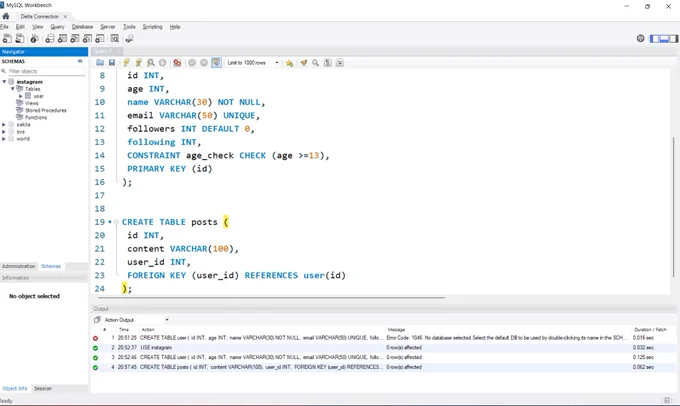Go to the Workbench home screen
Image resolution: width=680 pixels, height=406 pixels.
point(6,16)
